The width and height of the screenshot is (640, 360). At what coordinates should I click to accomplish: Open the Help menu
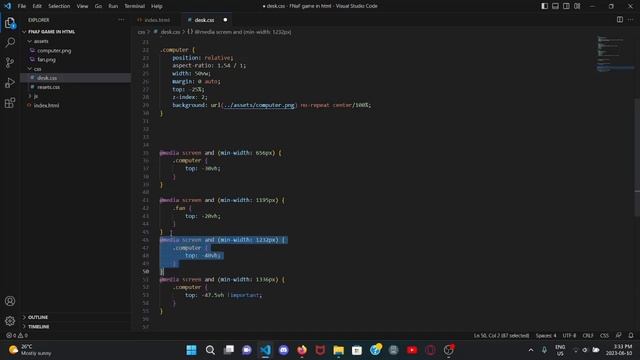click(x=156, y=6)
